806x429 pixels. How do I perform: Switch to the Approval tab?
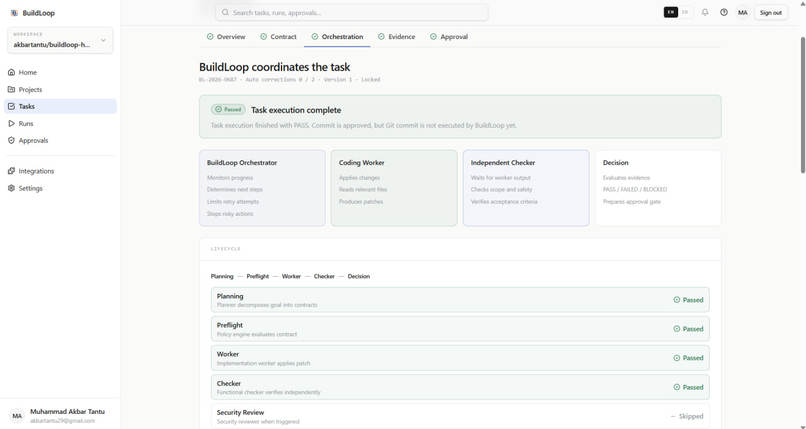449,36
